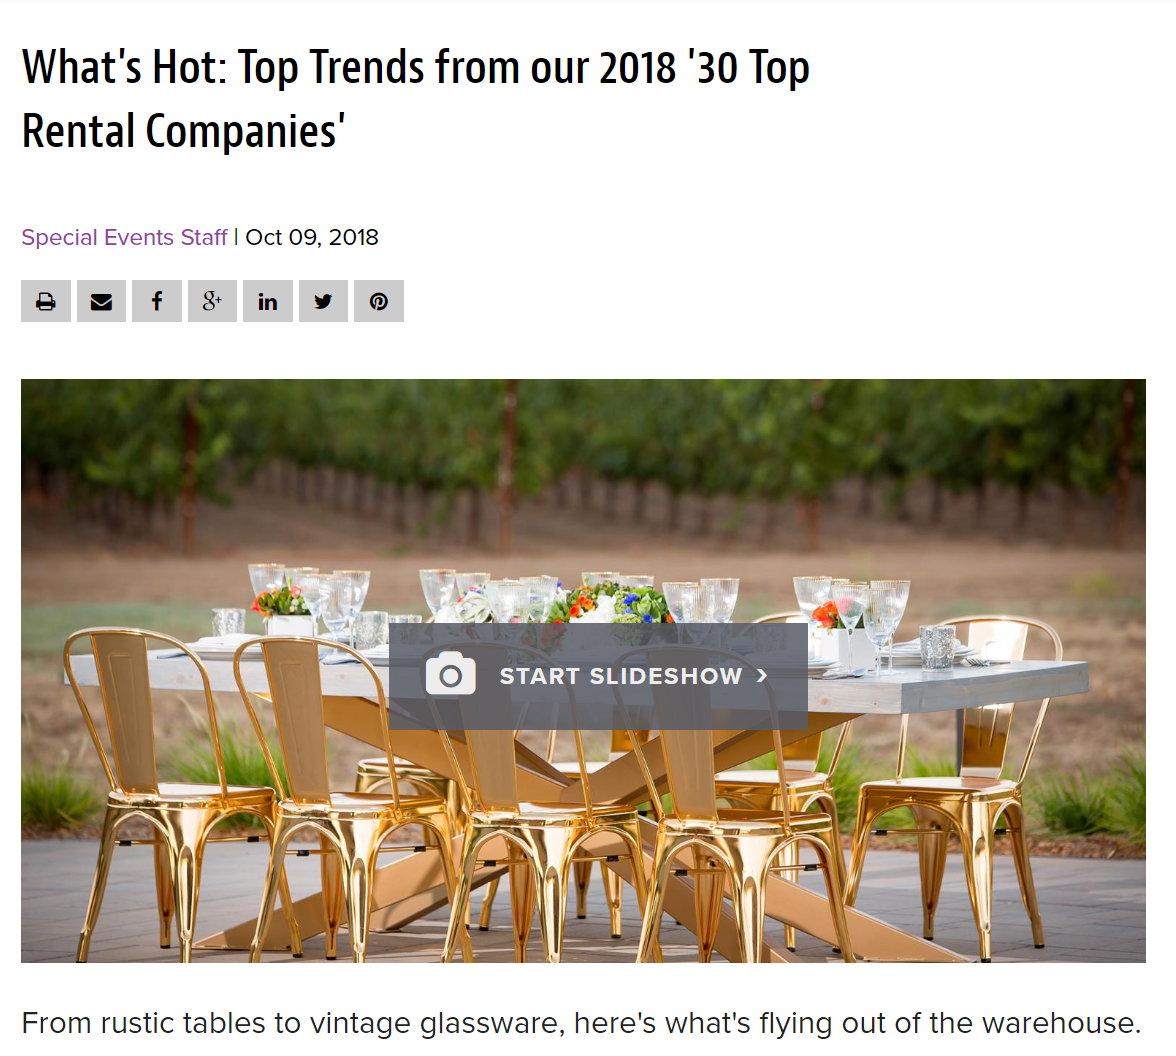Tweet the article with the Twitter icon
Screen dimensions: 1176x1056
[323, 301]
